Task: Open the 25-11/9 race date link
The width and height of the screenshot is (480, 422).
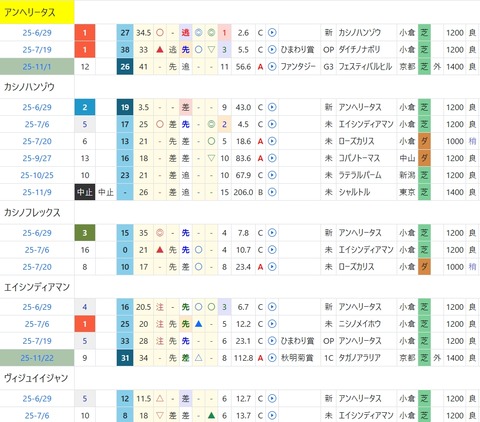Action: coord(37,192)
